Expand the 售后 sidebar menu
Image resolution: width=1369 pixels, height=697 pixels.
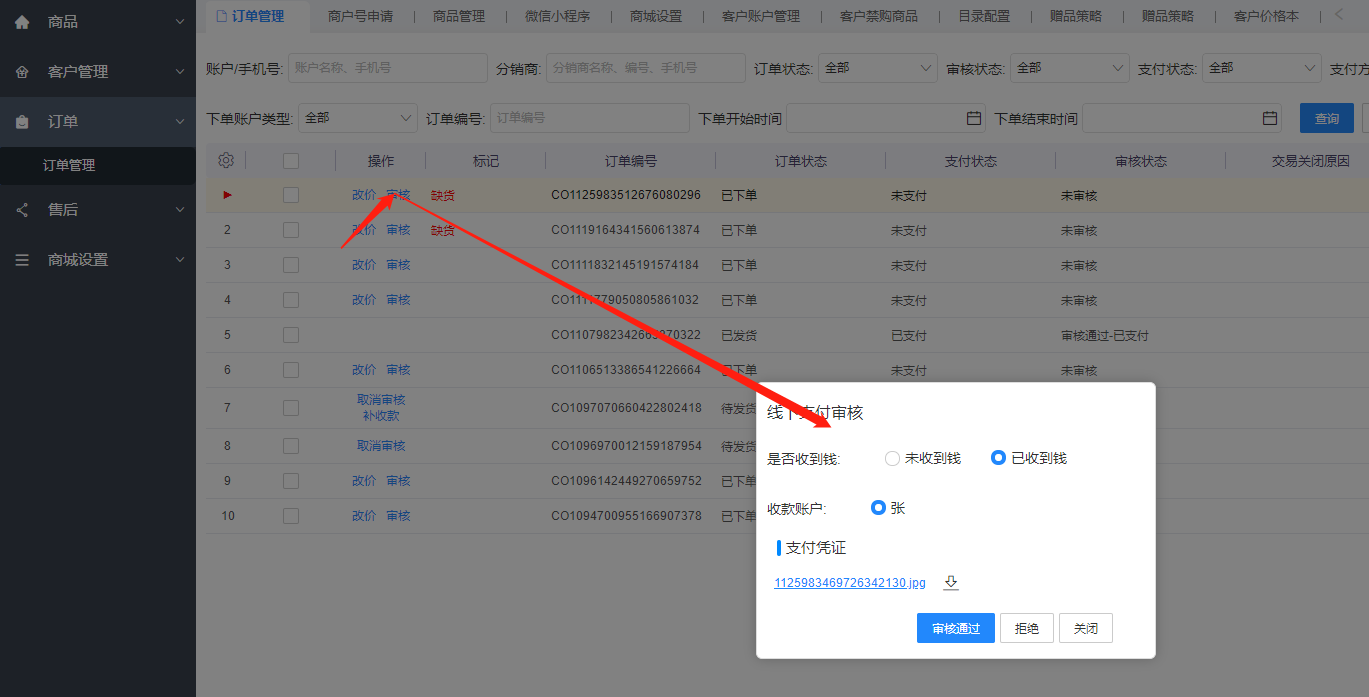click(x=180, y=210)
